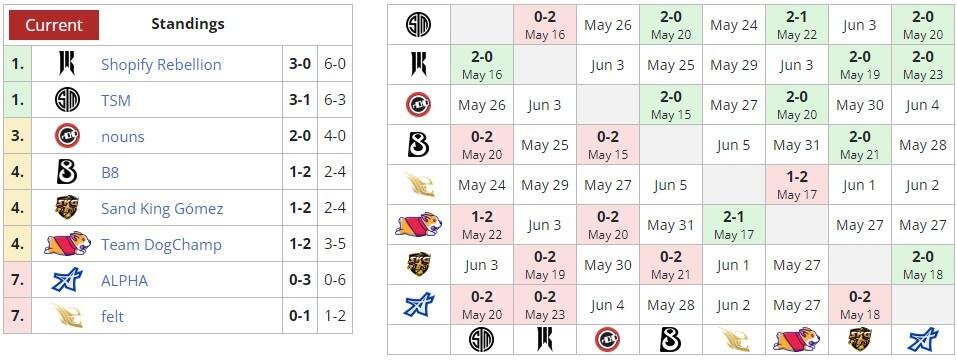
Task: Select the 1-2 May 17 result cell
Action: [x=796, y=185]
